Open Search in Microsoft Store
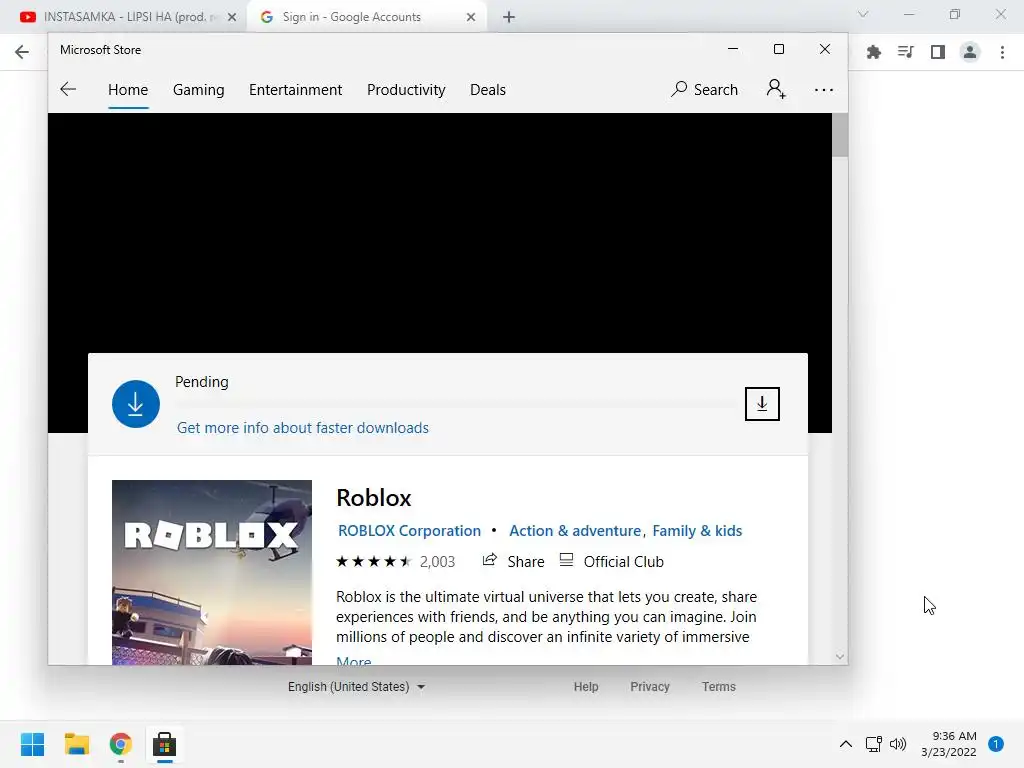Image resolution: width=1024 pixels, height=768 pixels. click(x=705, y=89)
